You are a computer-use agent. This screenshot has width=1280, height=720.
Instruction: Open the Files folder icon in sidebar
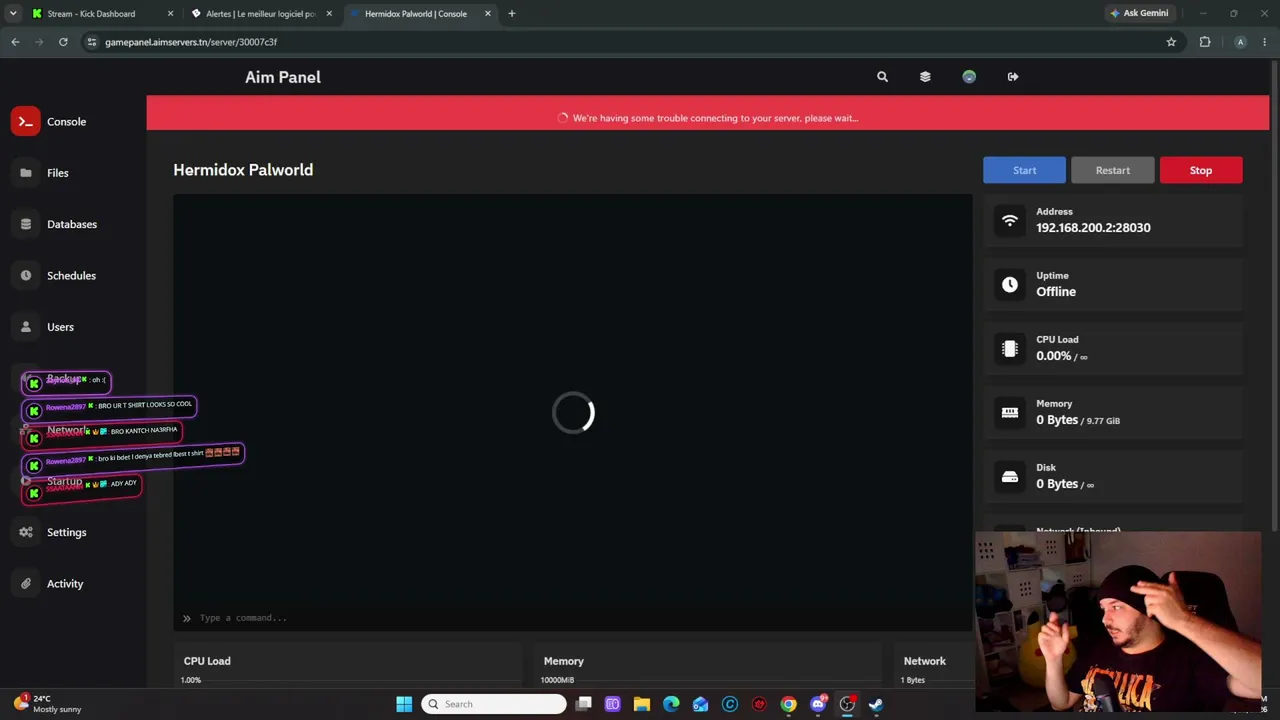[26, 173]
